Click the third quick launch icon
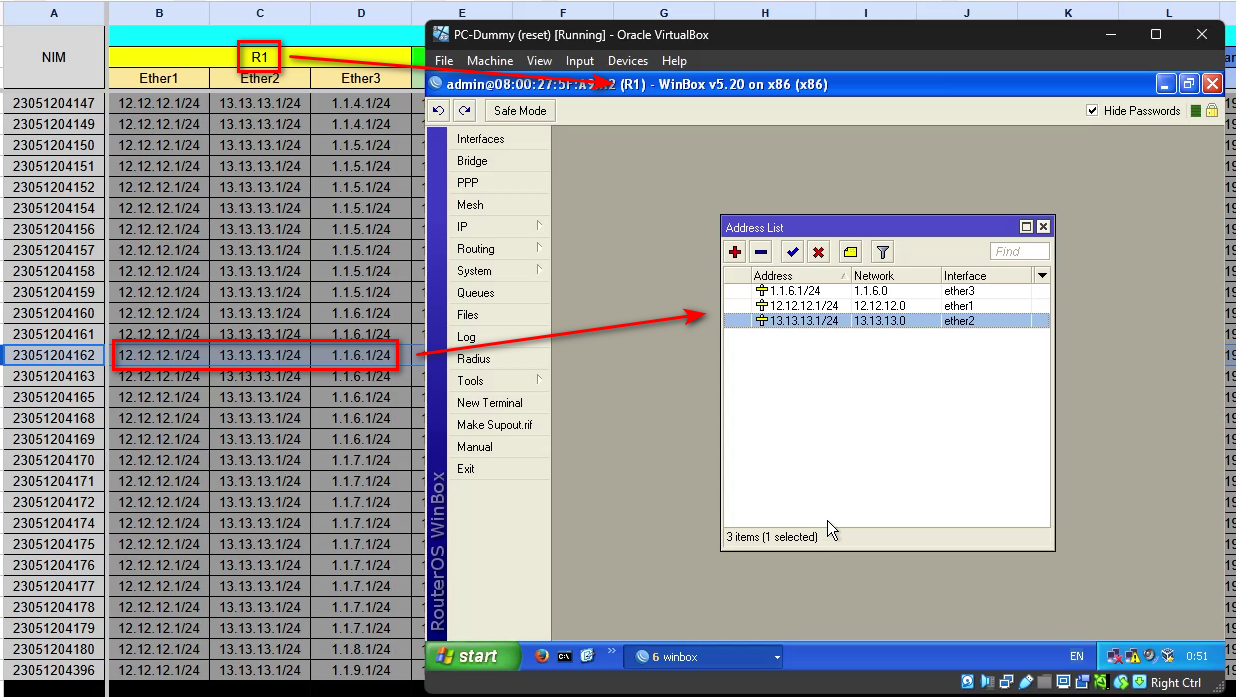The height and width of the screenshot is (697, 1236). pyautogui.click(x=587, y=656)
